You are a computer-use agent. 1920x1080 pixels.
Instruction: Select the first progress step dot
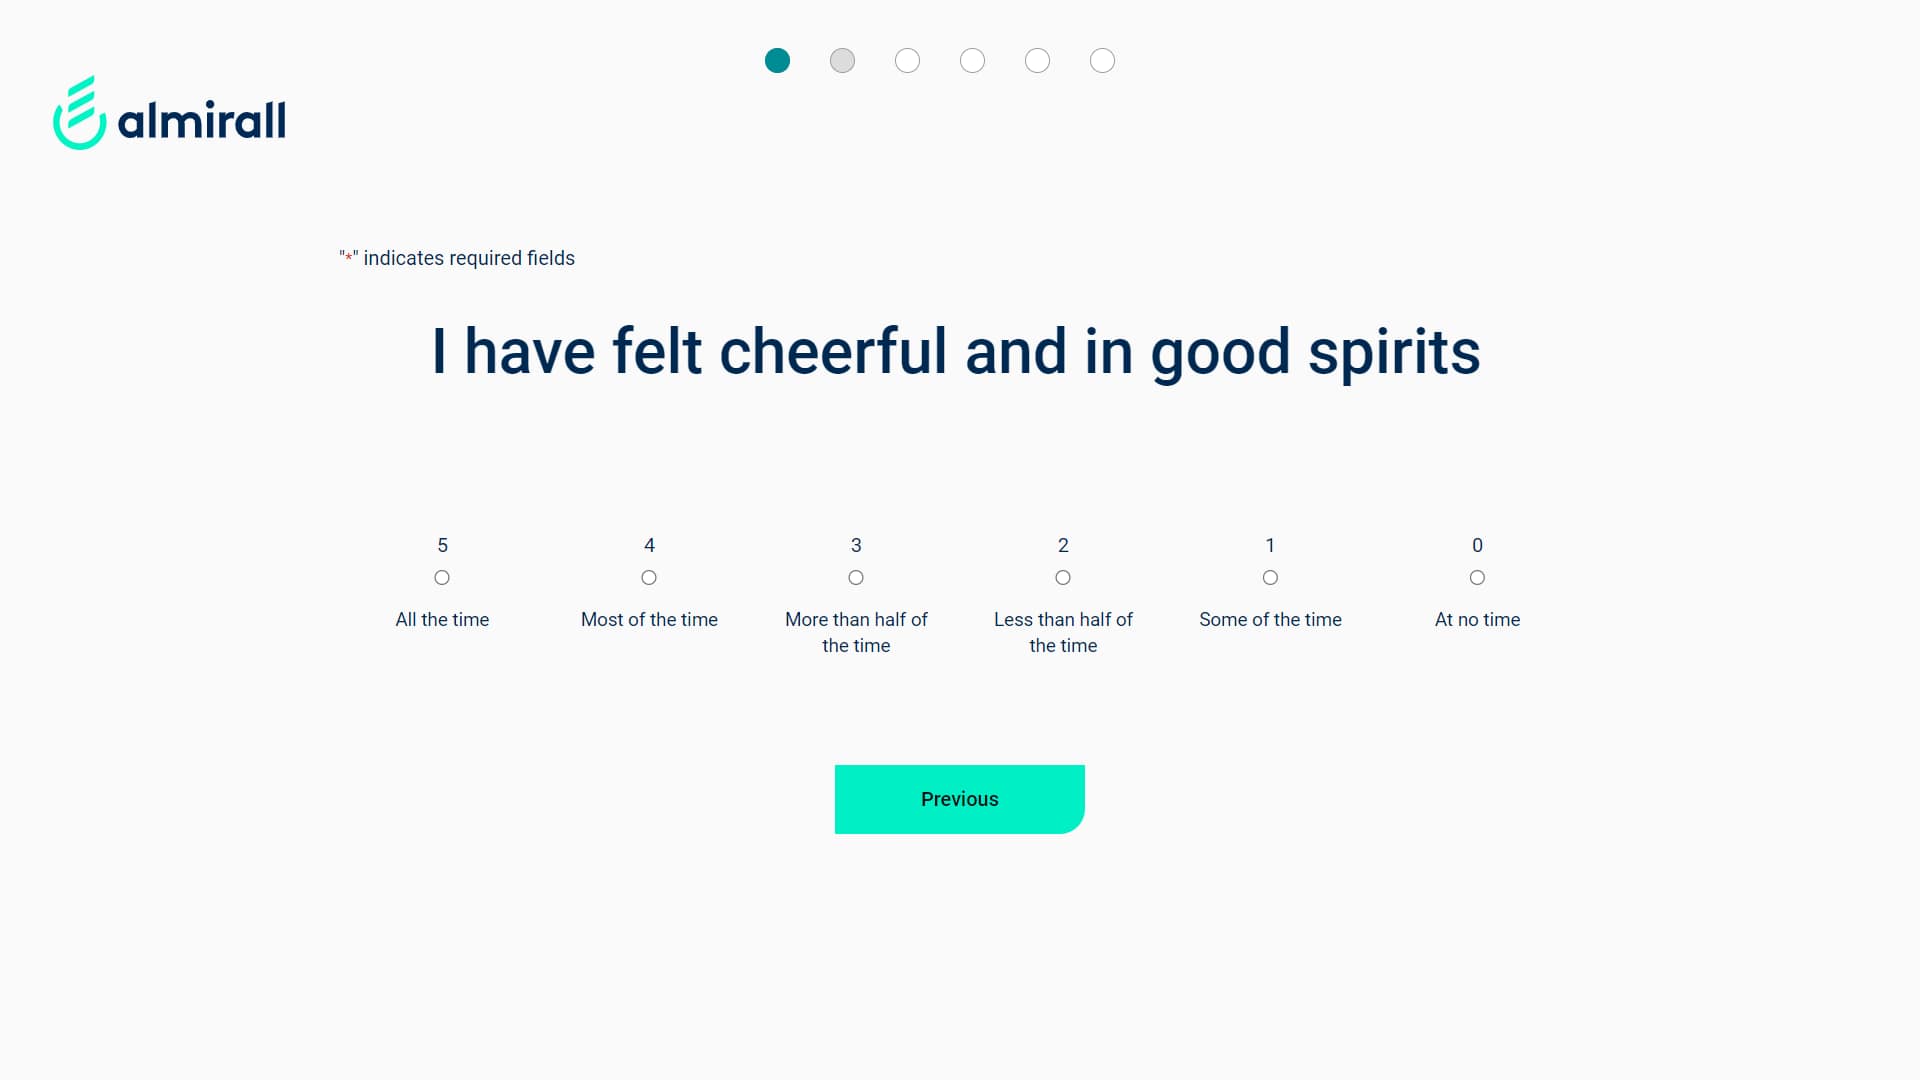[777, 61]
